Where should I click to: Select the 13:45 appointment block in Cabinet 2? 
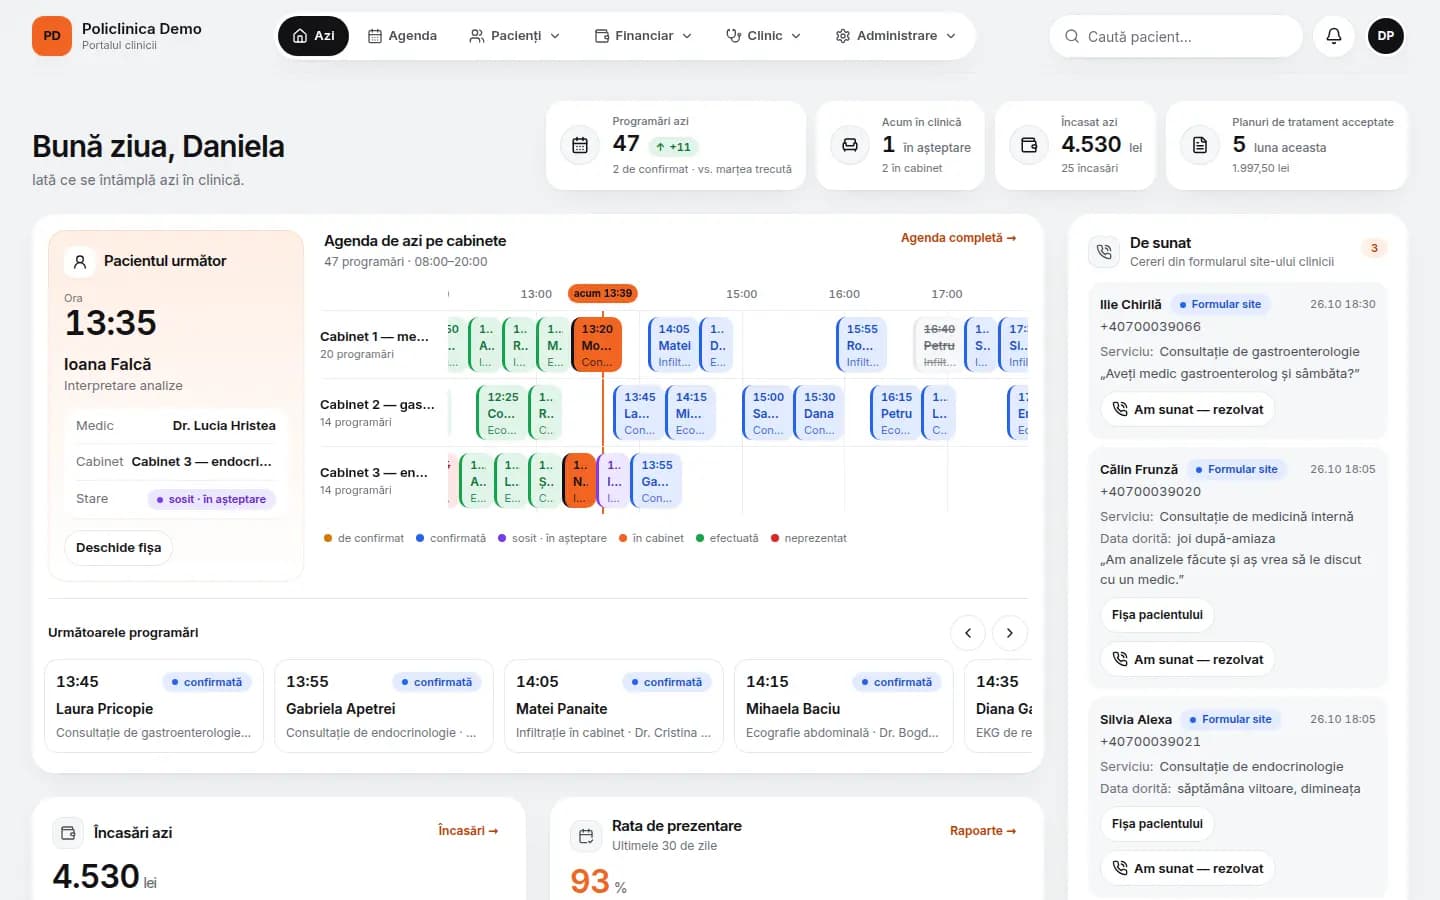point(638,413)
